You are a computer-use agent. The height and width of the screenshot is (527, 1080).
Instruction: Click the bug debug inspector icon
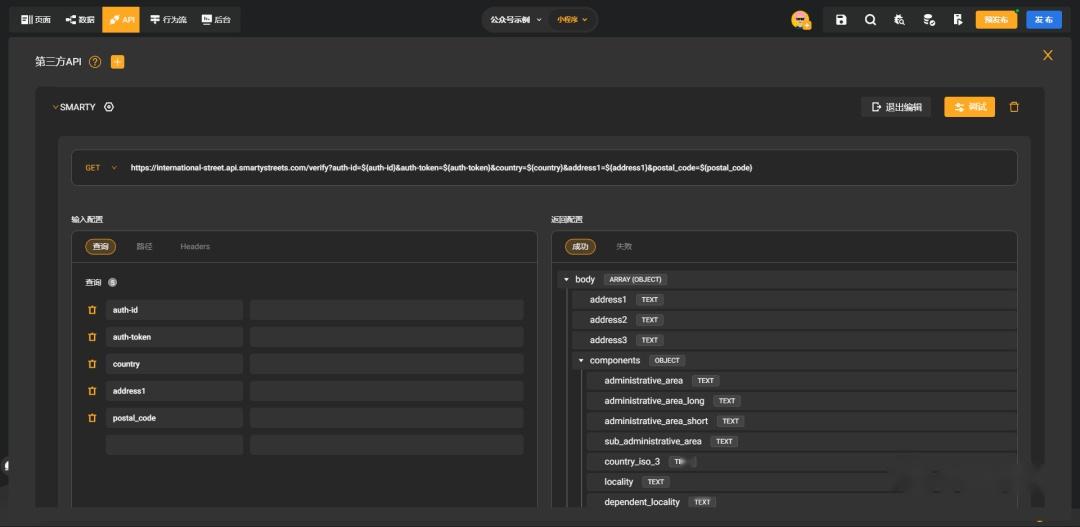900,20
